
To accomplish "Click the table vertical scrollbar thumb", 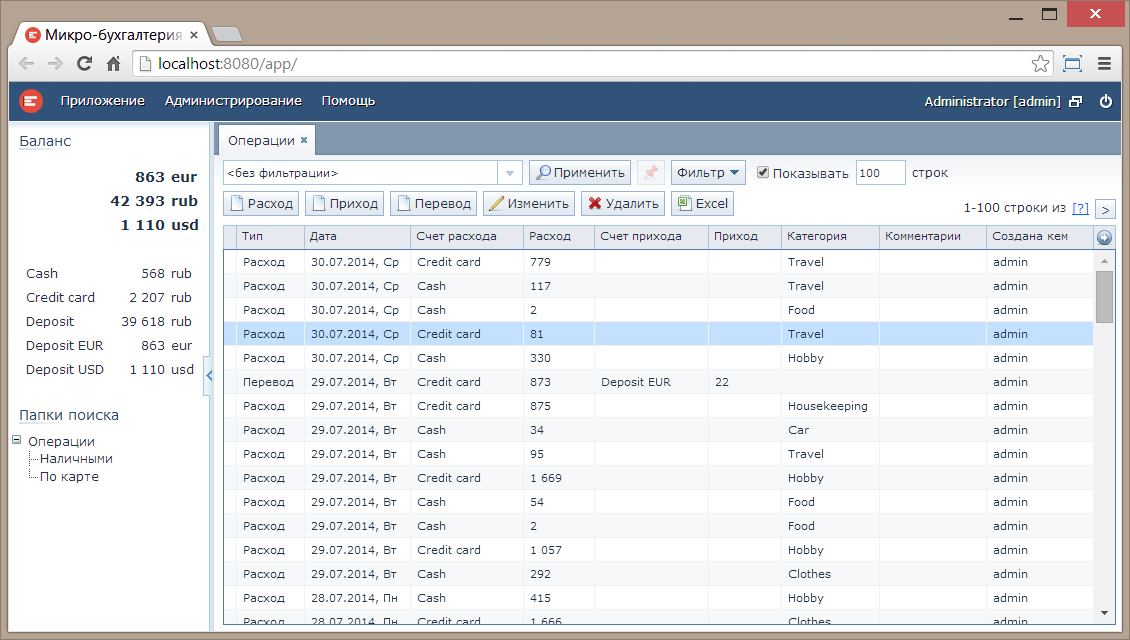I will pos(1104,297).
